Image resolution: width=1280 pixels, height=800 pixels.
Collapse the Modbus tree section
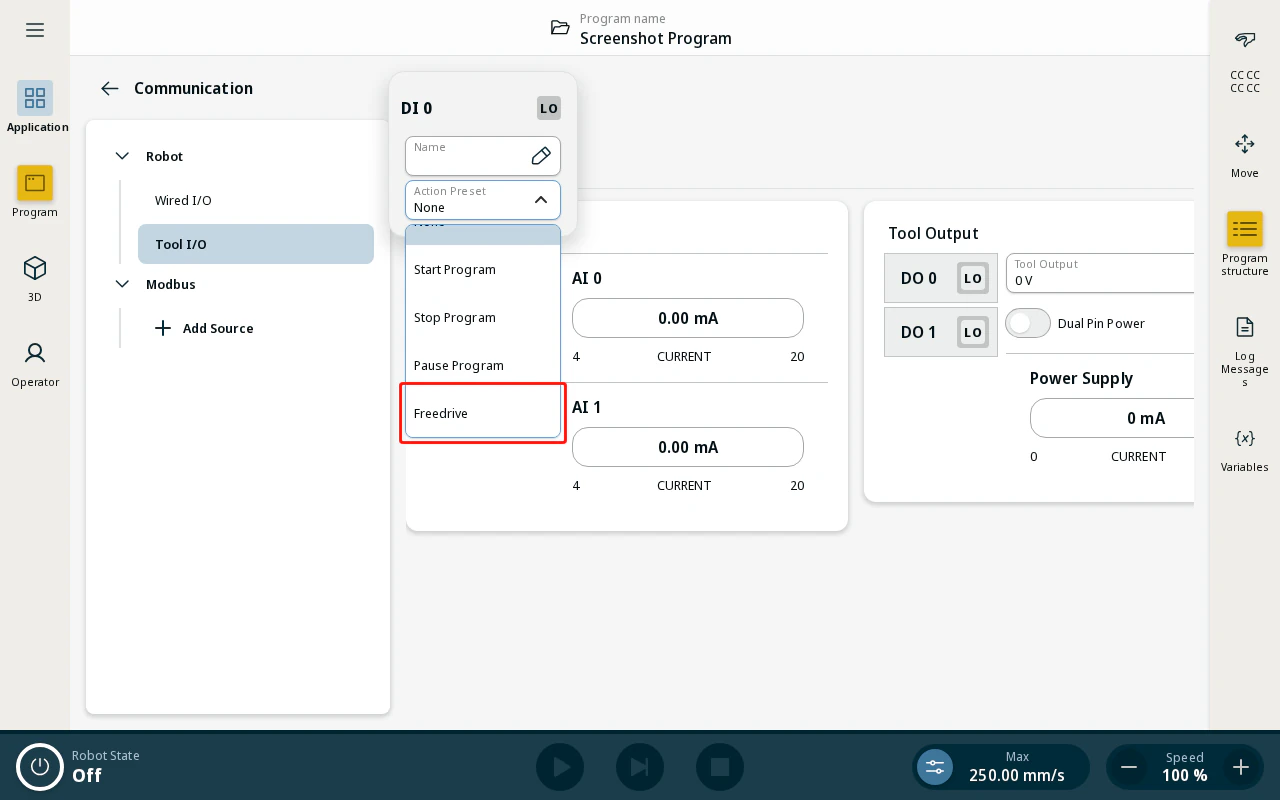tap(122, 284)
